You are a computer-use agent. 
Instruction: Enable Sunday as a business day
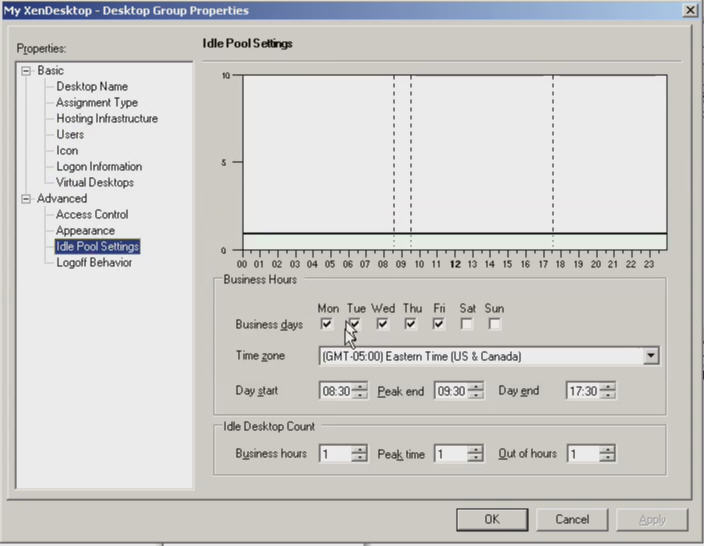pos(494,324)
